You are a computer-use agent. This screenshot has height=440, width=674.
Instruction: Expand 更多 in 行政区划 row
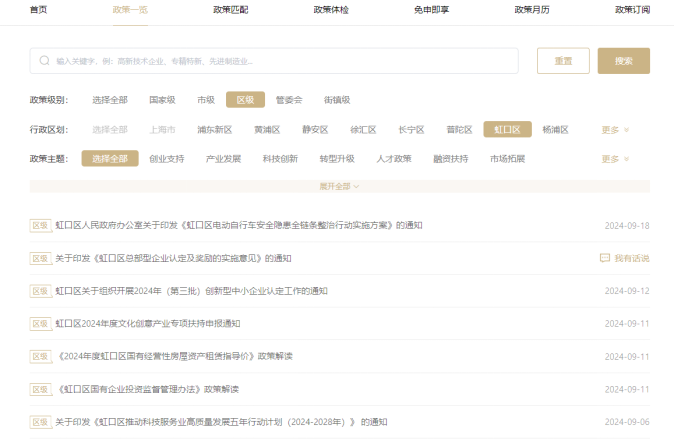(615, 130)
